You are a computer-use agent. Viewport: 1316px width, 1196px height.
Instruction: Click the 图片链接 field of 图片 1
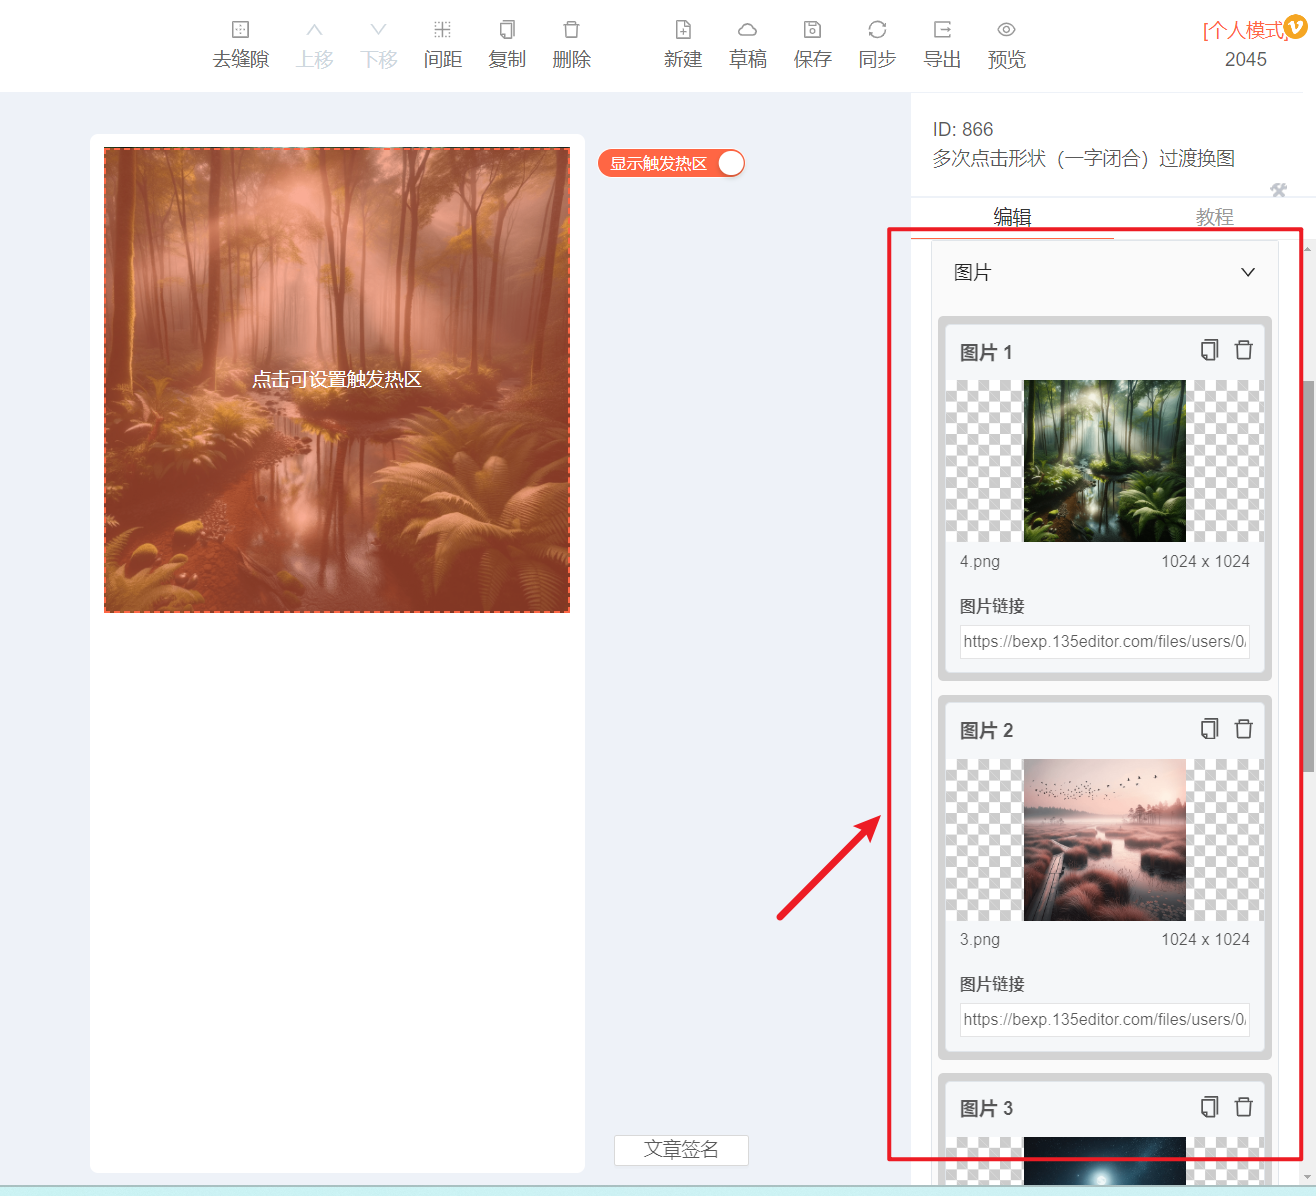tap(1105, 642)
